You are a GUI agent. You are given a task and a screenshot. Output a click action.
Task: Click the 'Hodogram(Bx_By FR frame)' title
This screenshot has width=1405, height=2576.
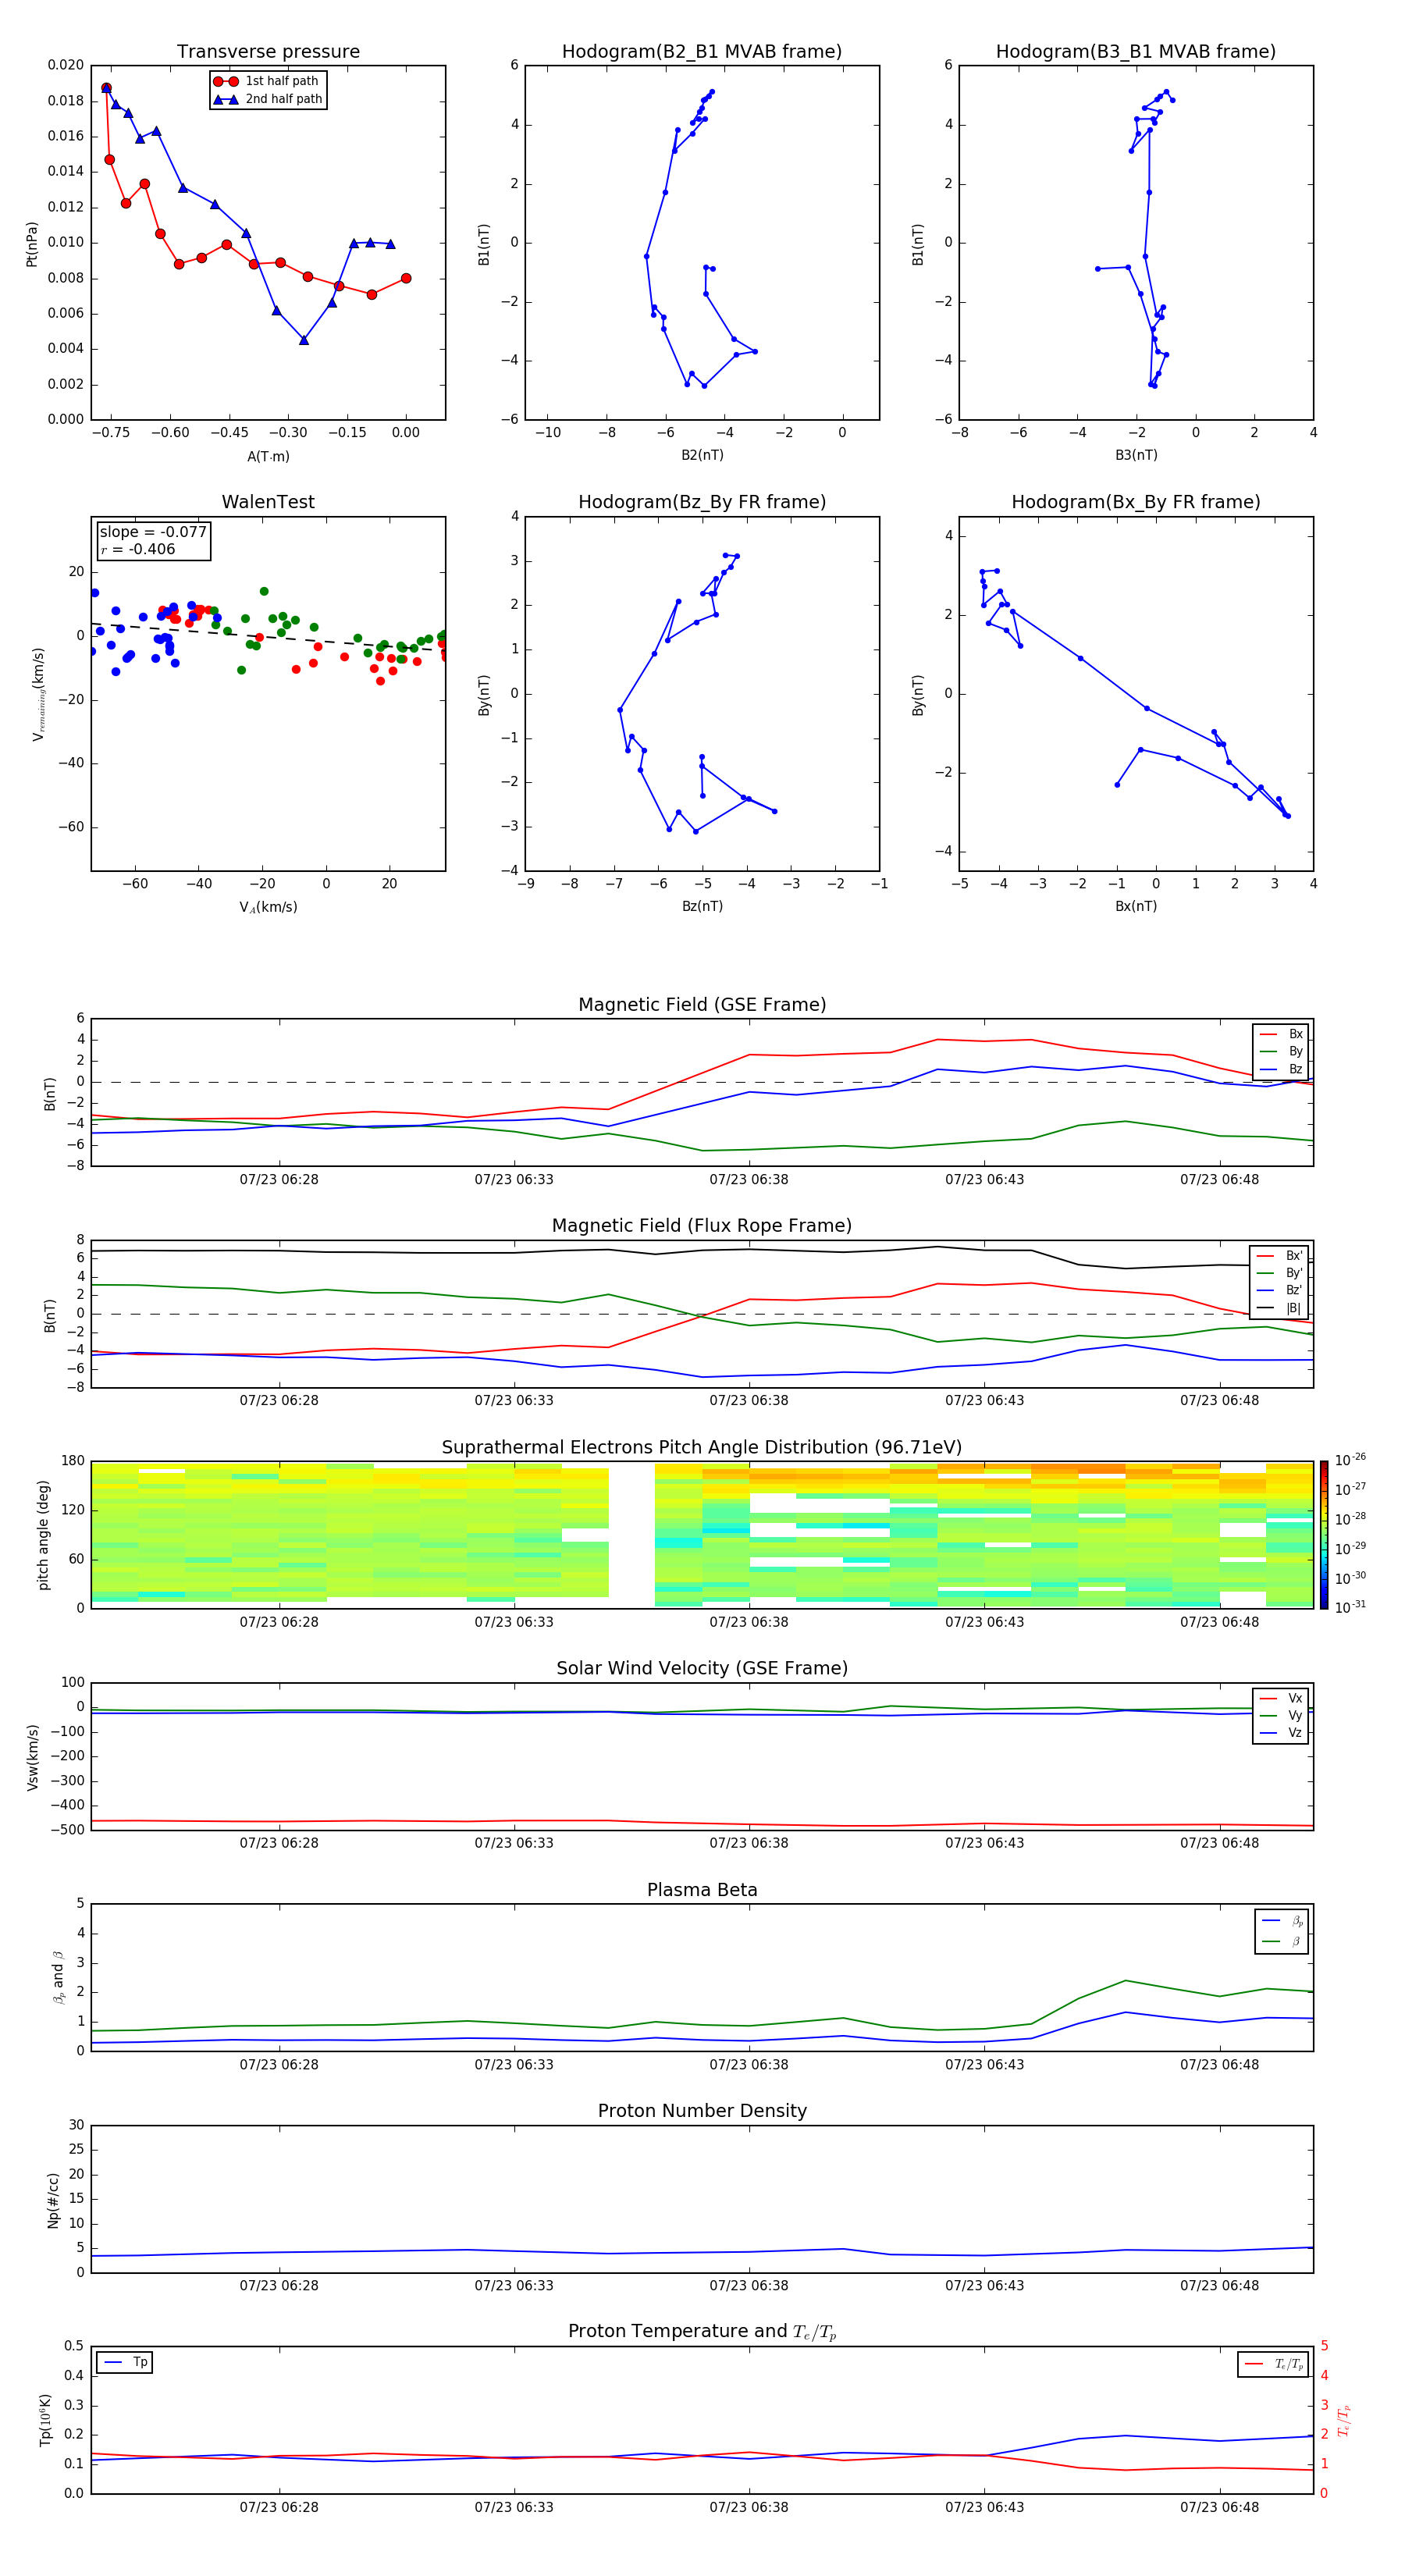point(1136,502)
